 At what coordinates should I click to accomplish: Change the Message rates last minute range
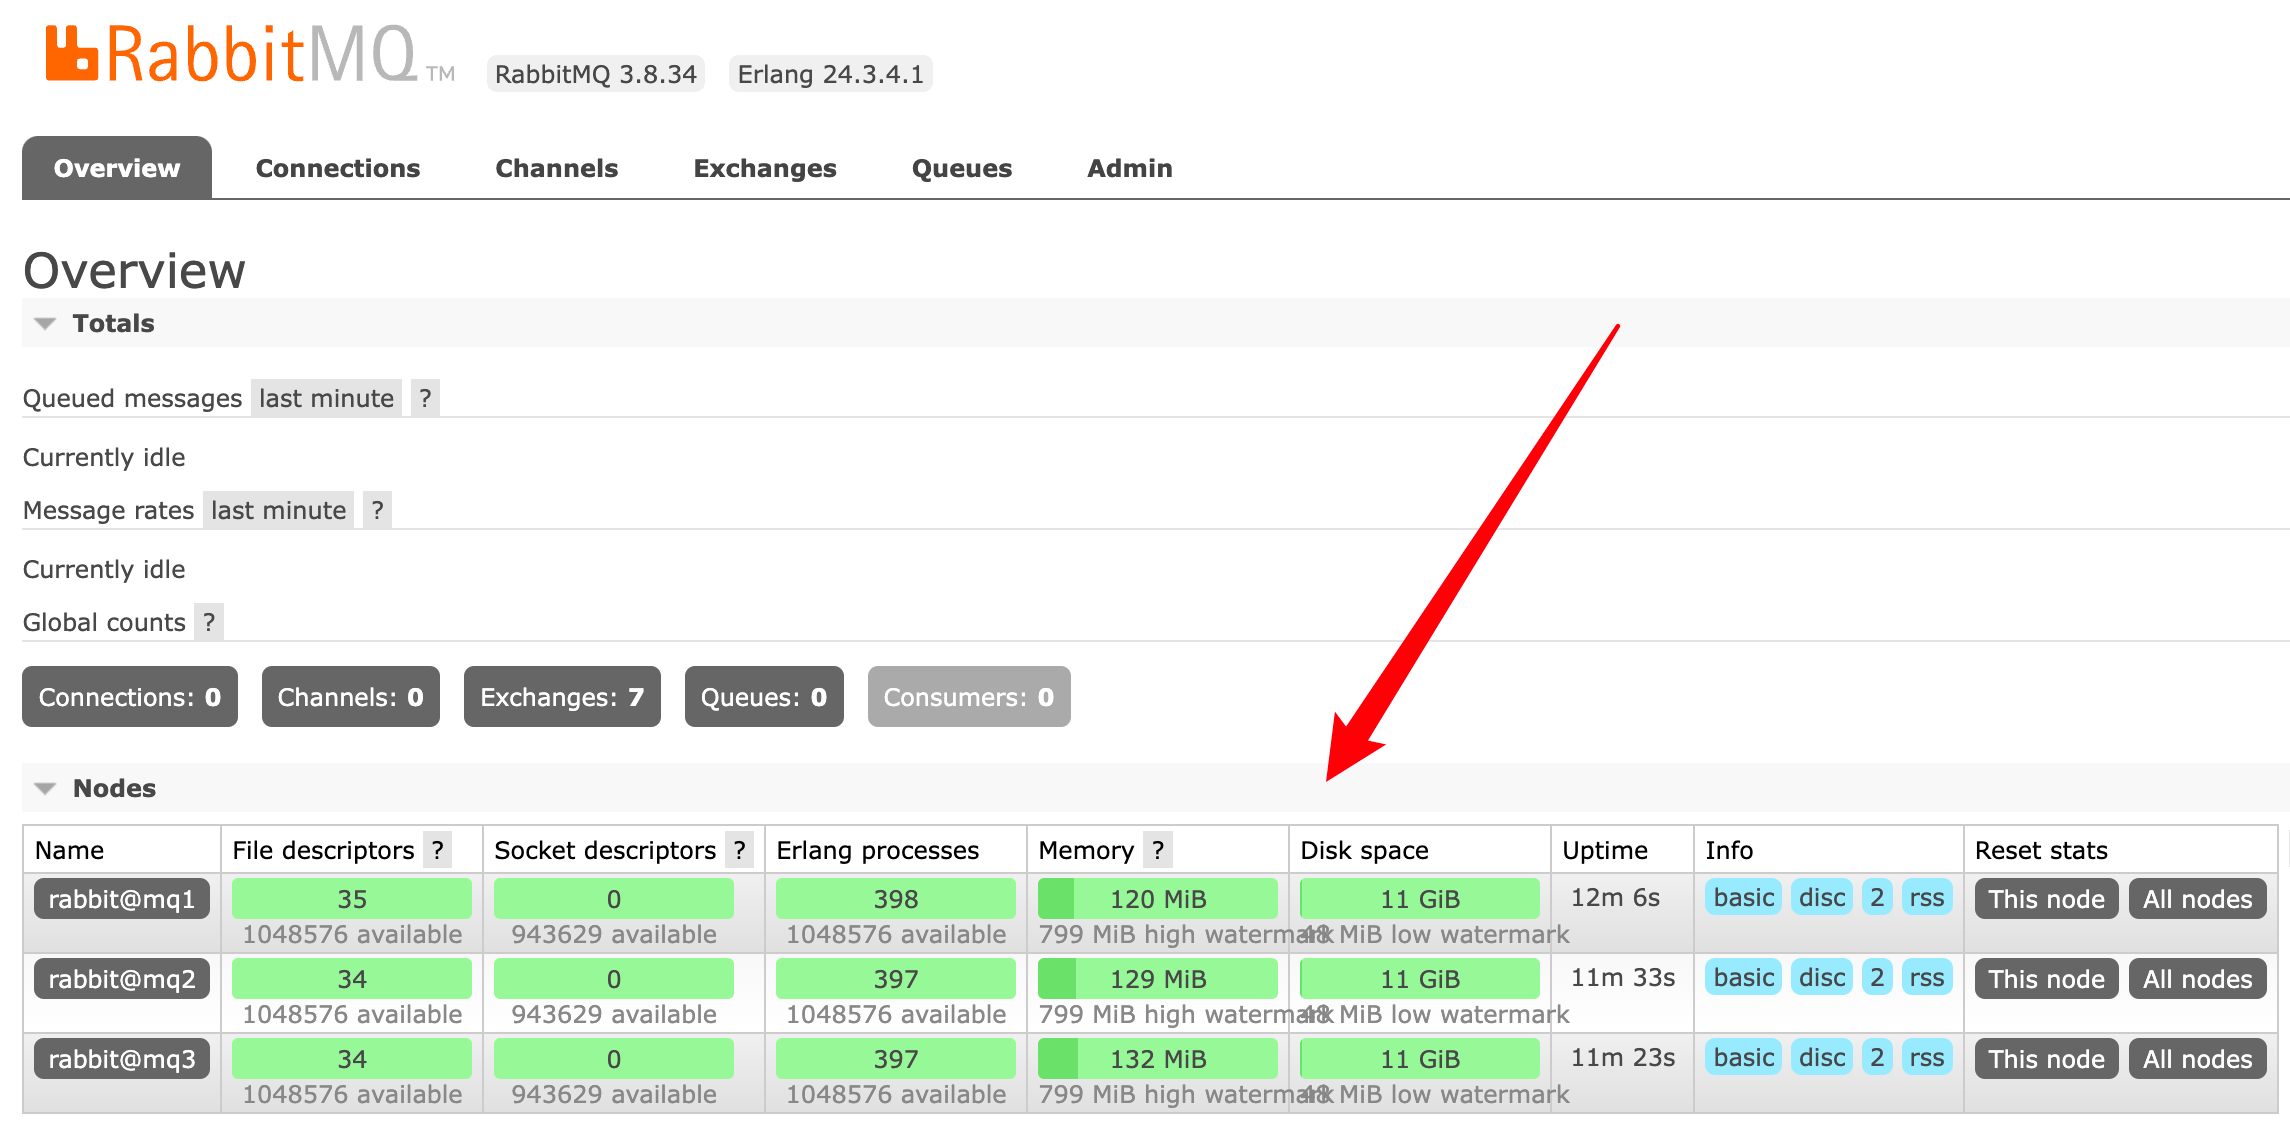pyautogui.click(x=278, y=510)
